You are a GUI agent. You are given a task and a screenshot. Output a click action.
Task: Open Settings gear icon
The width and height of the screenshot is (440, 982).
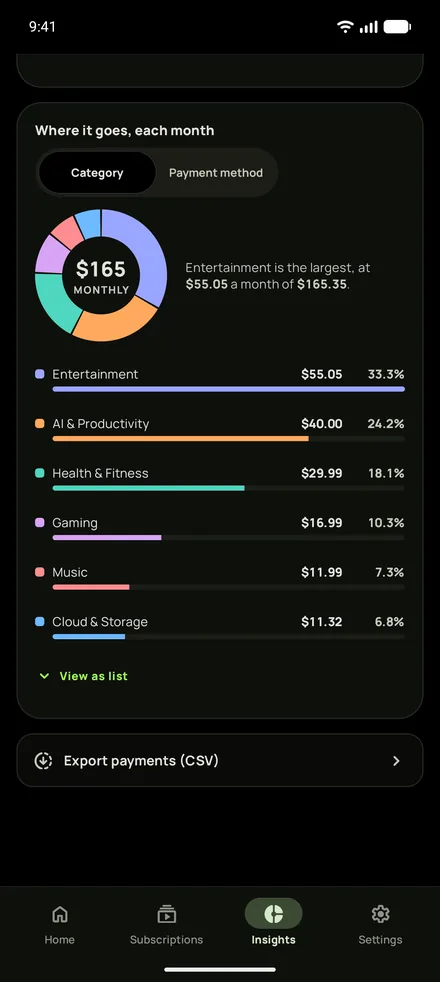tap(380, 914)
